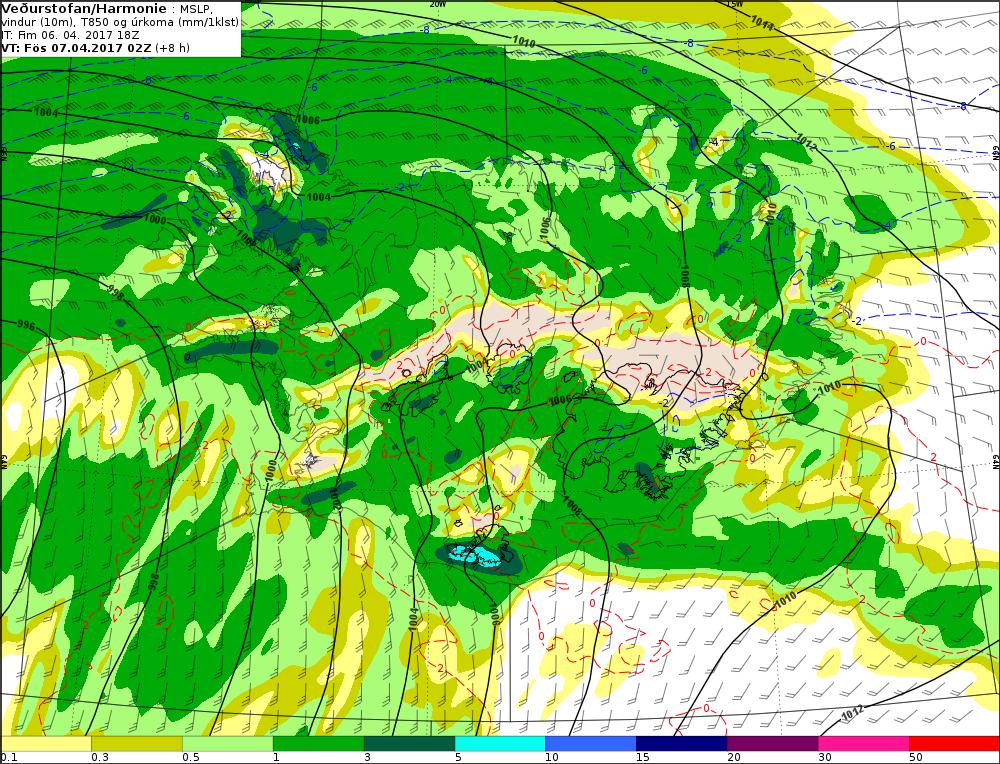The width and height of the screenshot is (1000, 764).
Task: Pick the cyan 5–10 legend swatch
Action: tap(500, 744)
